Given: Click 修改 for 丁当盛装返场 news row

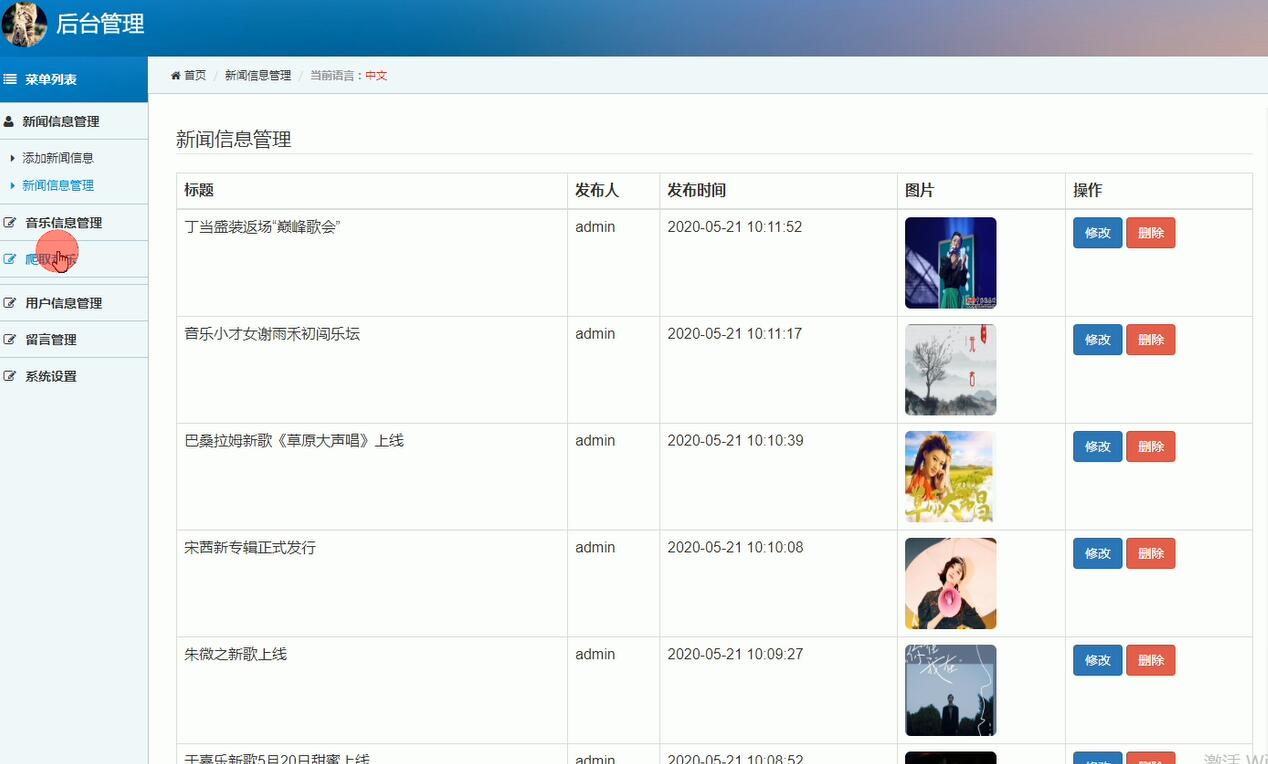Looking at the screenshot, I should 1098,233.
